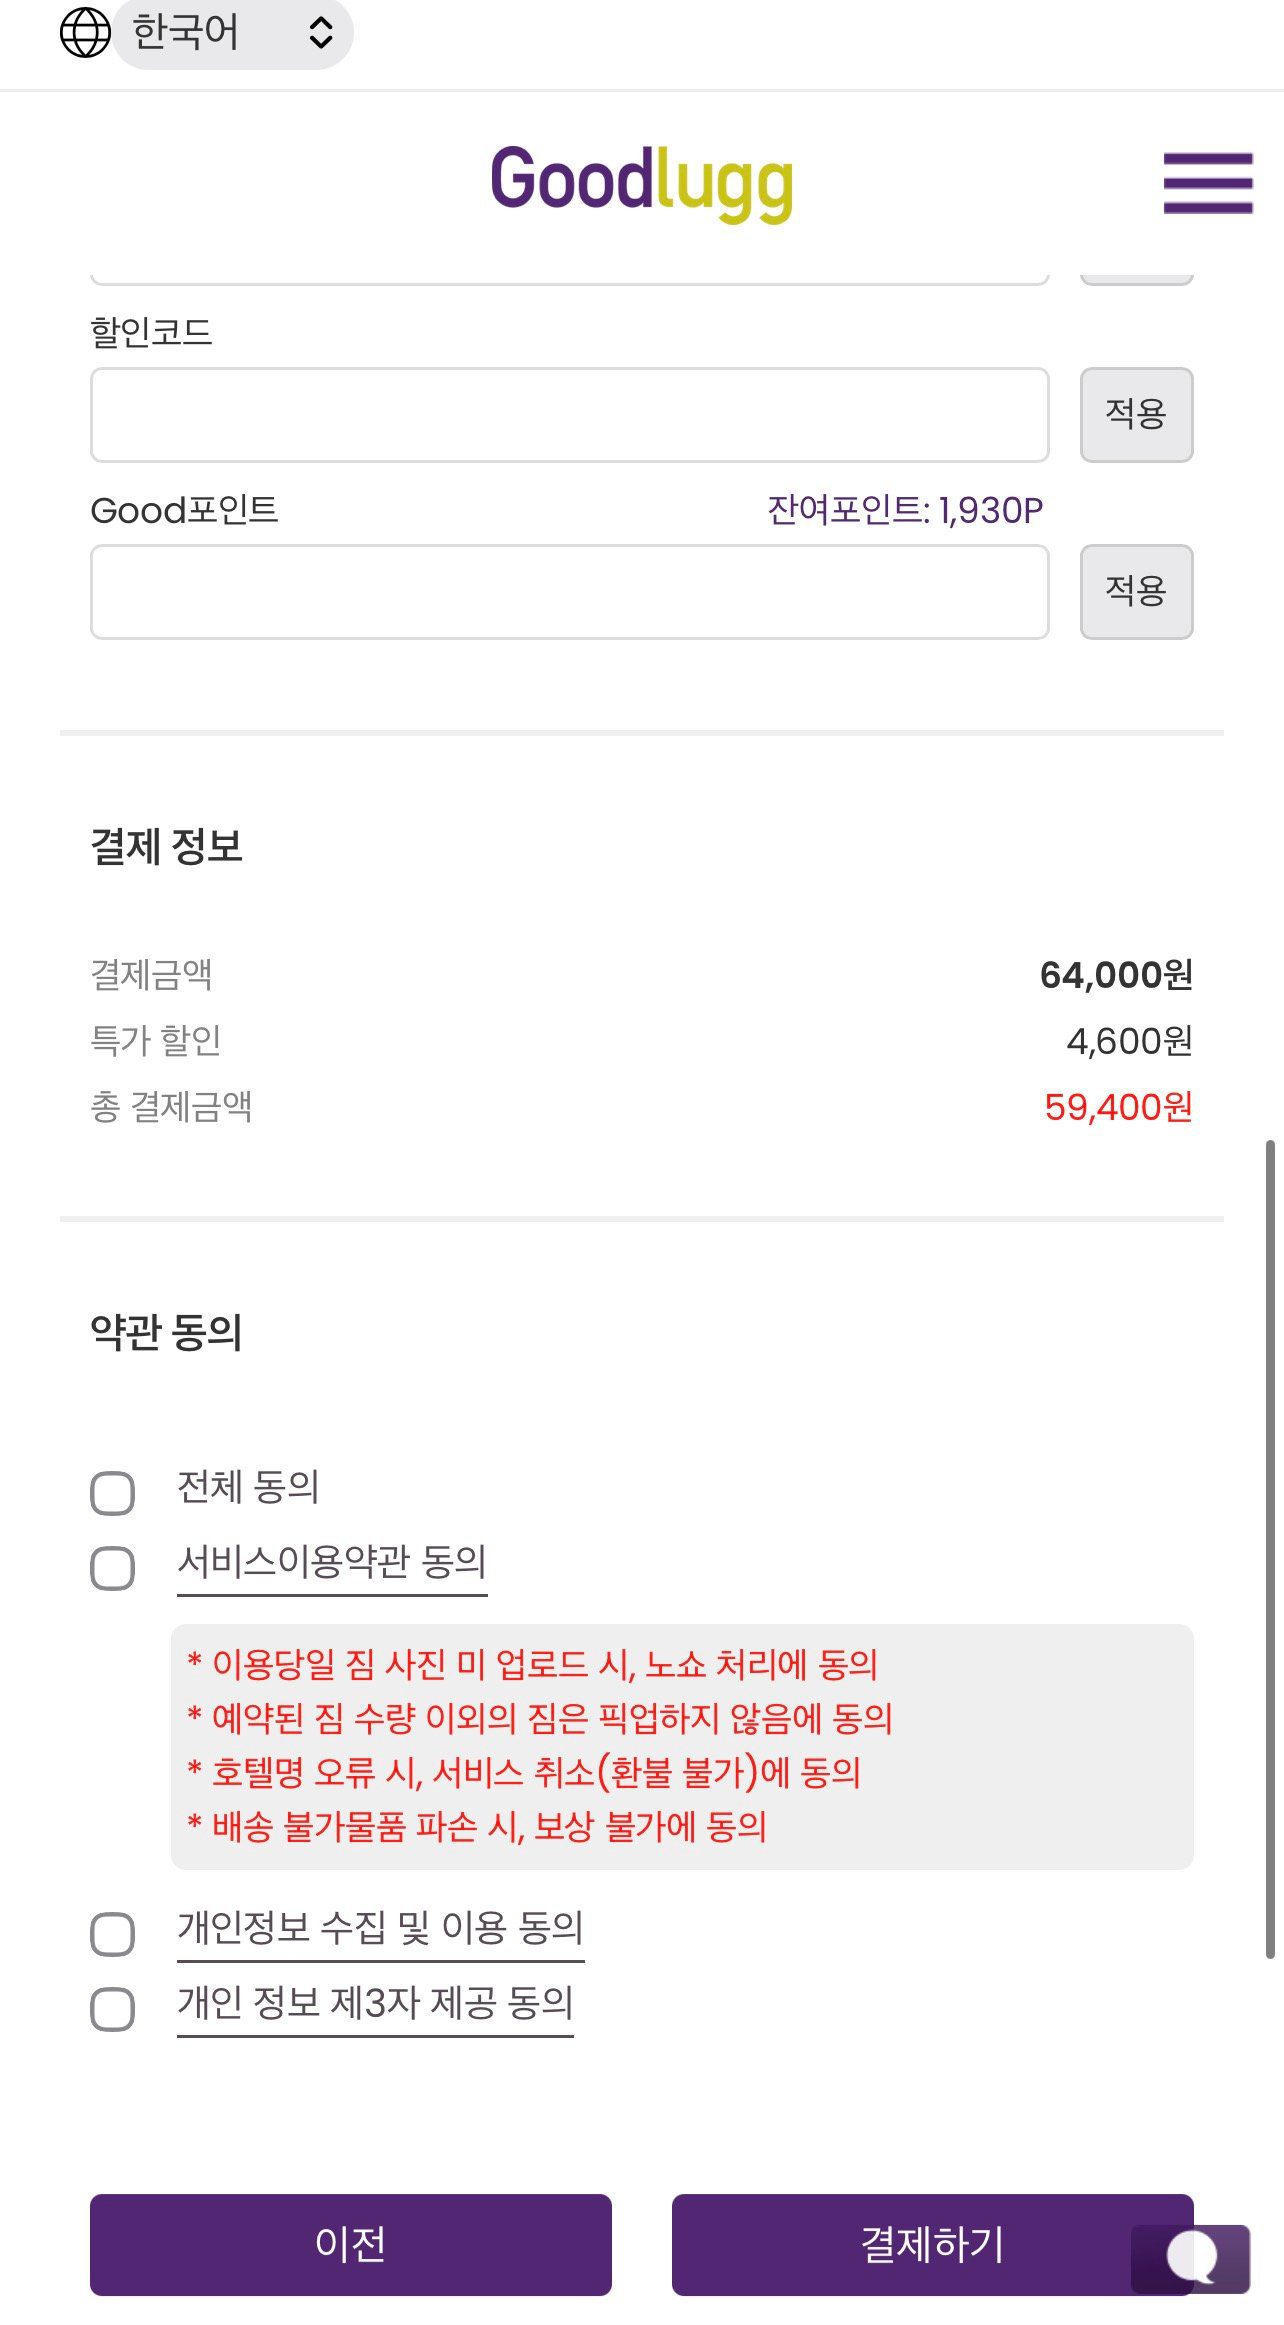
Task: Click the language selector up-down arrows
Action: [320, 33]
